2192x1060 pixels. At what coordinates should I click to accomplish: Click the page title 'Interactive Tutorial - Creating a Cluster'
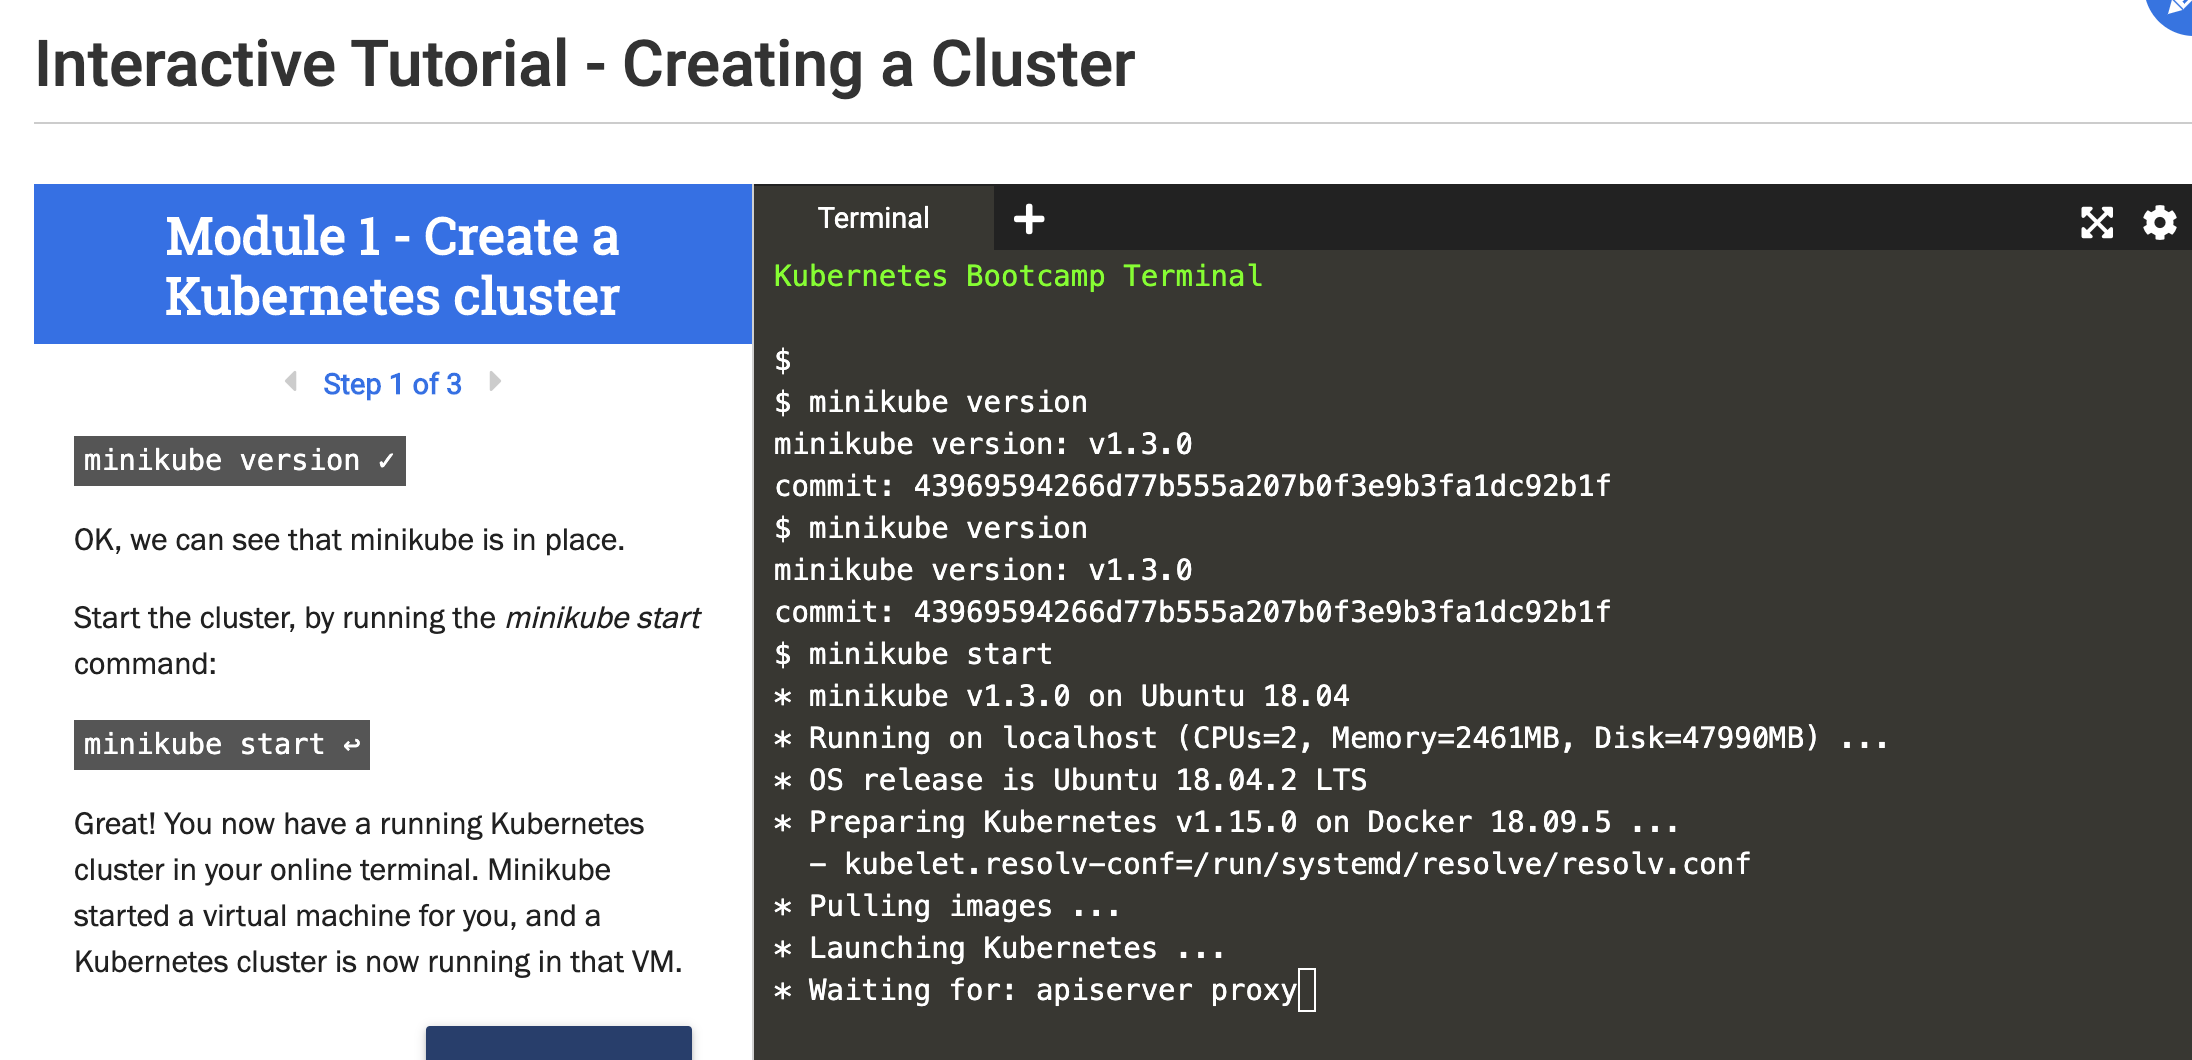pos(585,65)
